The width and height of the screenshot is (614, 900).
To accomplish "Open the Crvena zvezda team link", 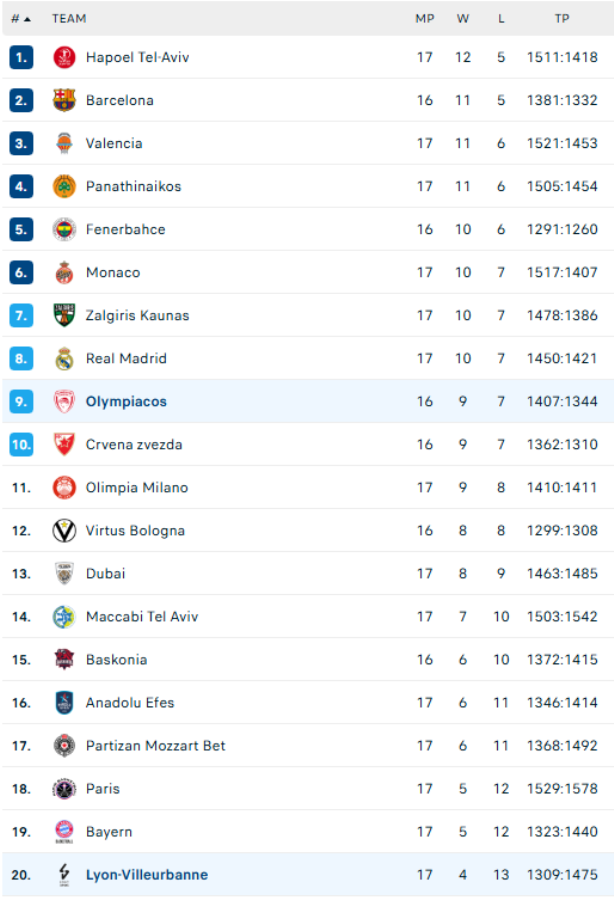I will pos(134,445).
